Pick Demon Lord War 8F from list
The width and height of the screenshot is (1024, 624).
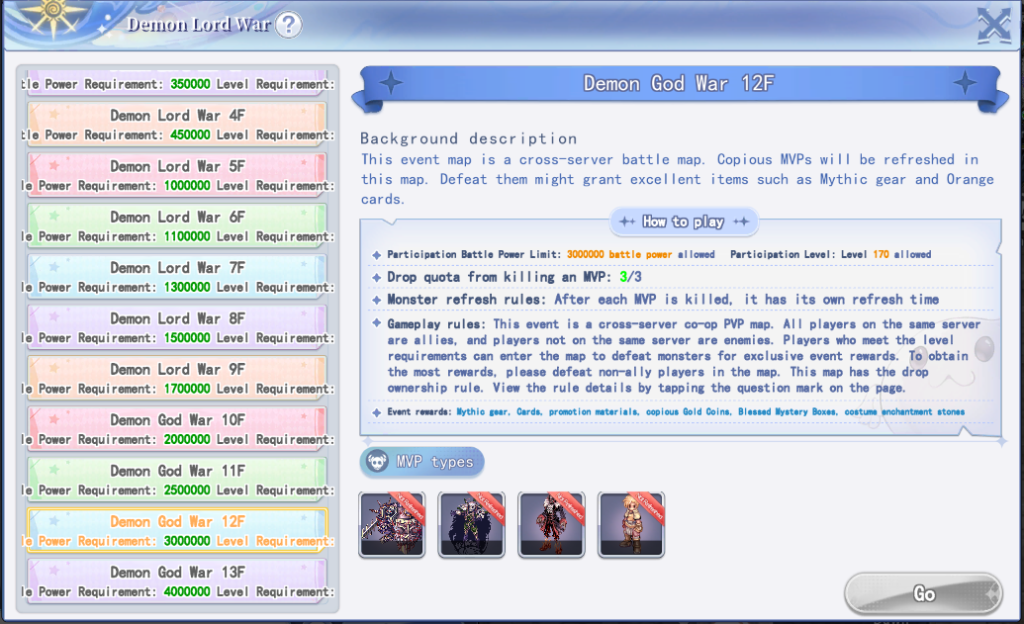tap(177, 328)
